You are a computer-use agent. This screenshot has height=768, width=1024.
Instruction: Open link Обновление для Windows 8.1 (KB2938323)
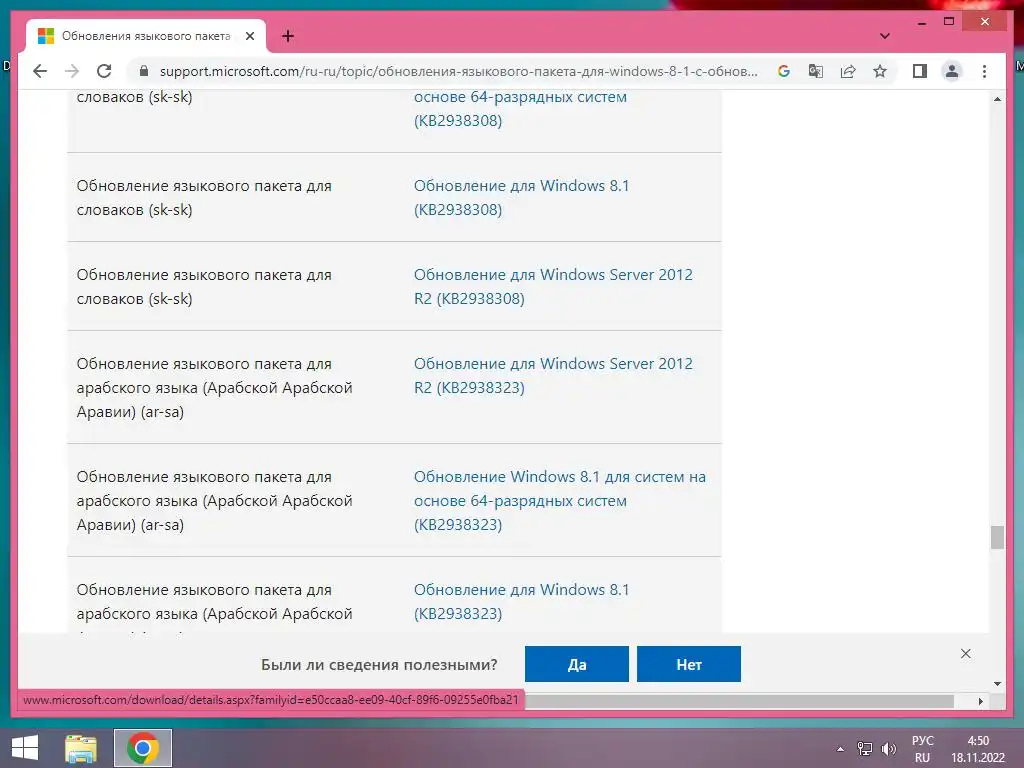point(521,601)
